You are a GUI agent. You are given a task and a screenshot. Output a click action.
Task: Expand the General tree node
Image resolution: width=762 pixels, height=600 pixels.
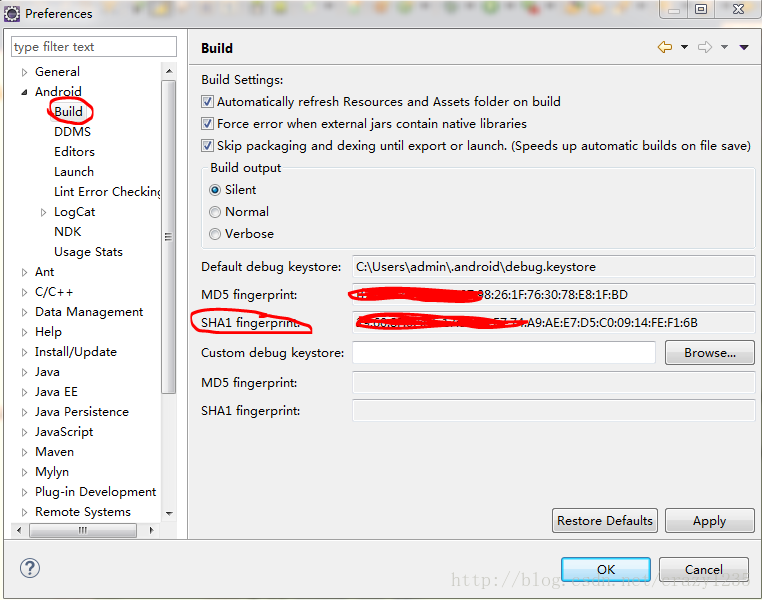(x=24, y=72)
